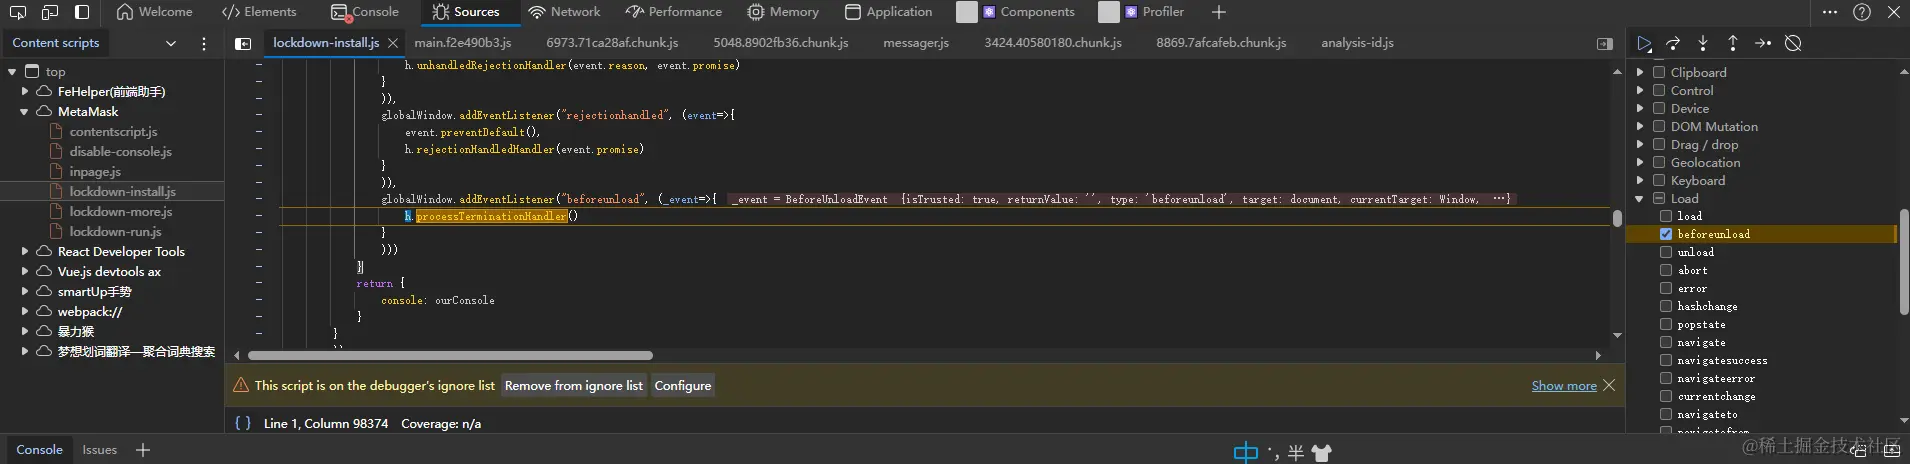Check the DOM Mutation category checkbox
This screenshot has width=1910, height=464.
tap(1659, 126)
